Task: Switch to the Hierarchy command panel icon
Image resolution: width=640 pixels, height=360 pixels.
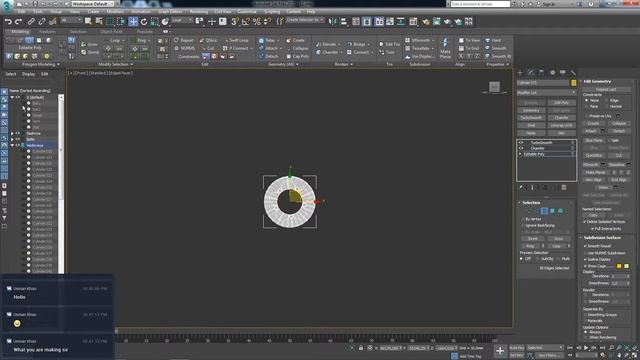Action: [541, 73]
